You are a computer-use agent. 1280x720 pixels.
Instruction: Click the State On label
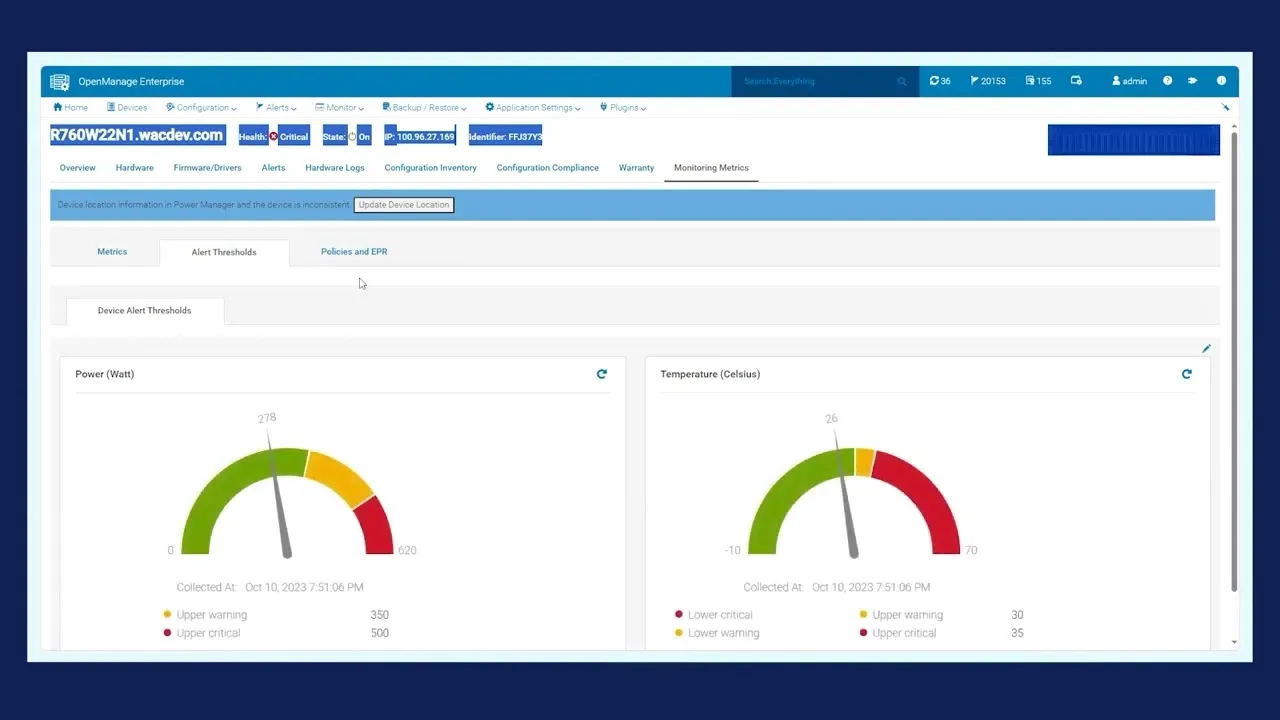tap(346, 137)
